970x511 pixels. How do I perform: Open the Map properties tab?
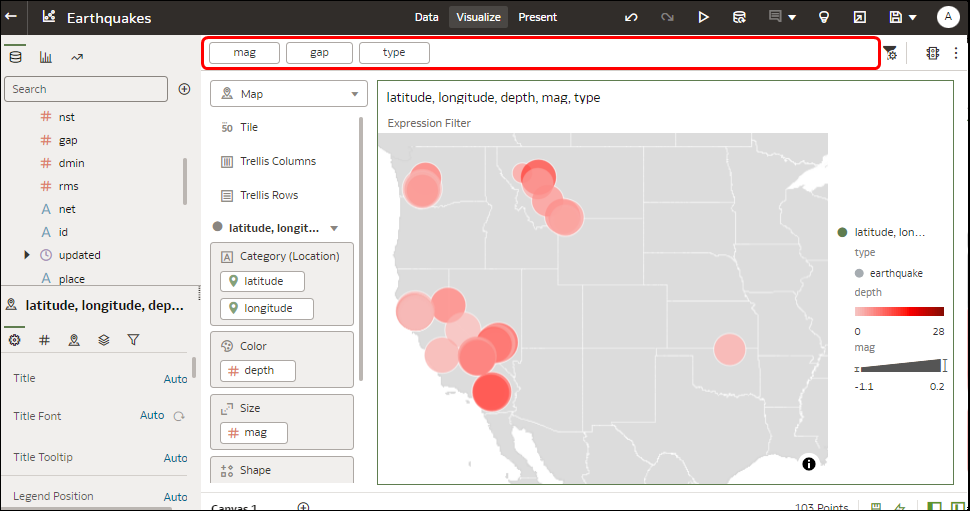[x=74, y=340]
